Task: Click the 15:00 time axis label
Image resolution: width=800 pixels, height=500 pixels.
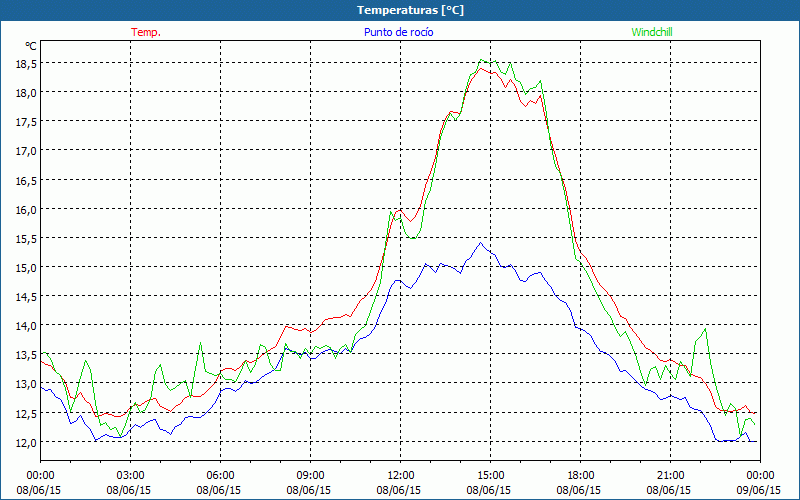Action: point(490,476)
